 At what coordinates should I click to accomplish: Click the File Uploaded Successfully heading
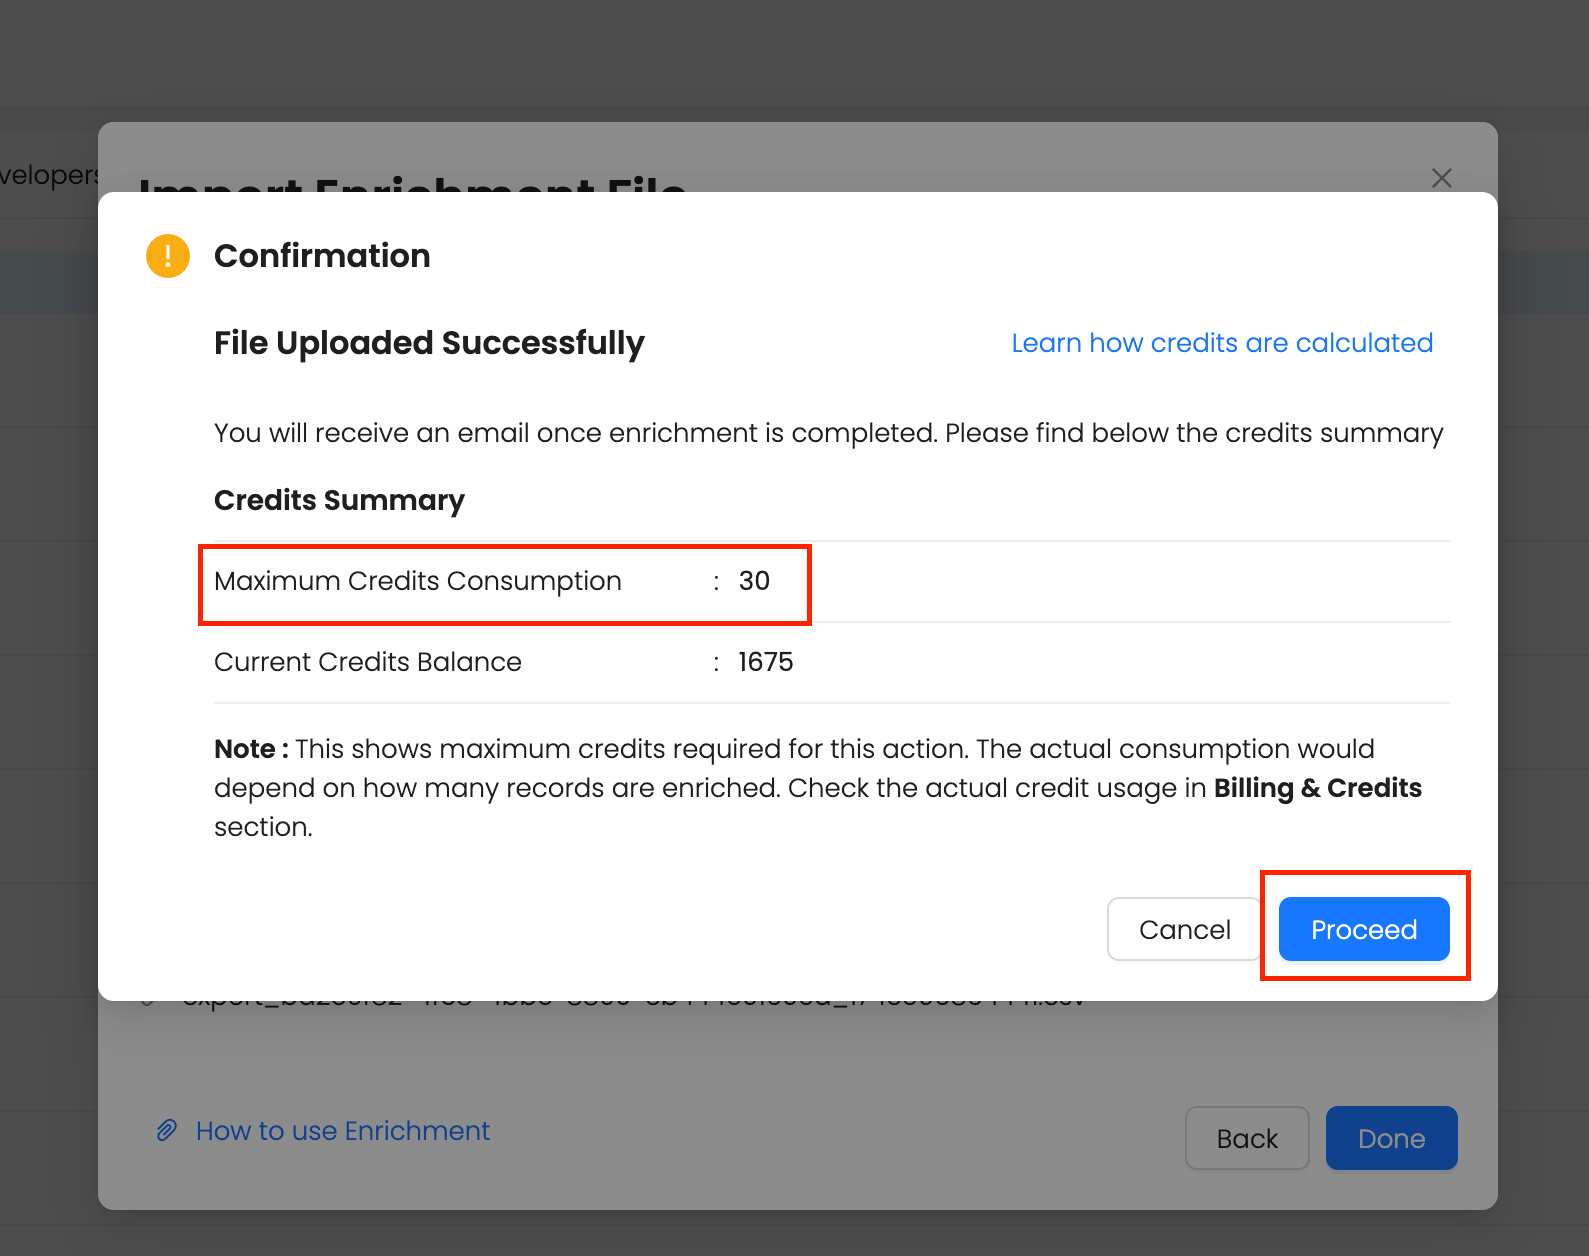pyautogui.click(x=429, y=343)
